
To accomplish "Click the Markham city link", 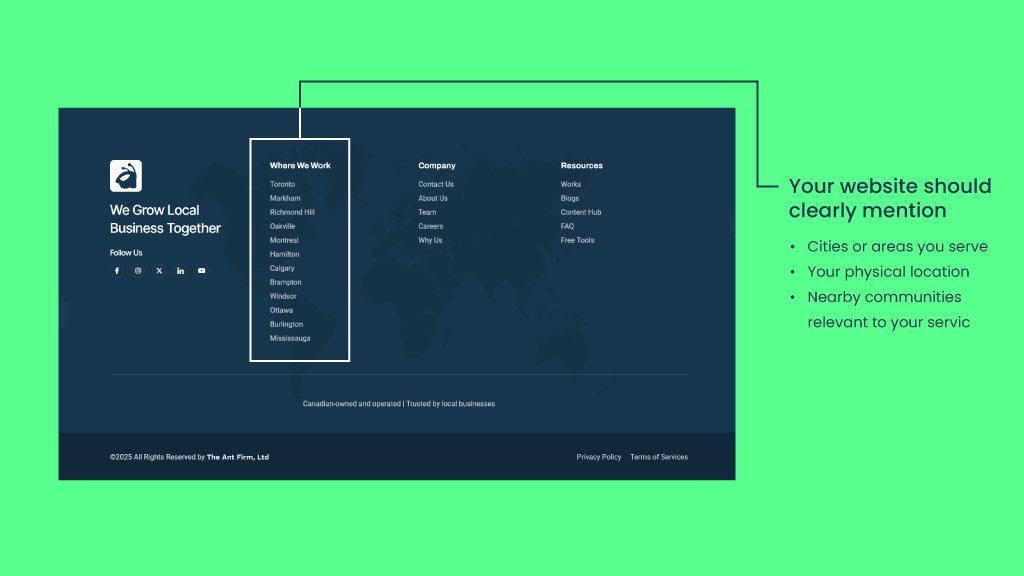I will click(x=284, y=198).
